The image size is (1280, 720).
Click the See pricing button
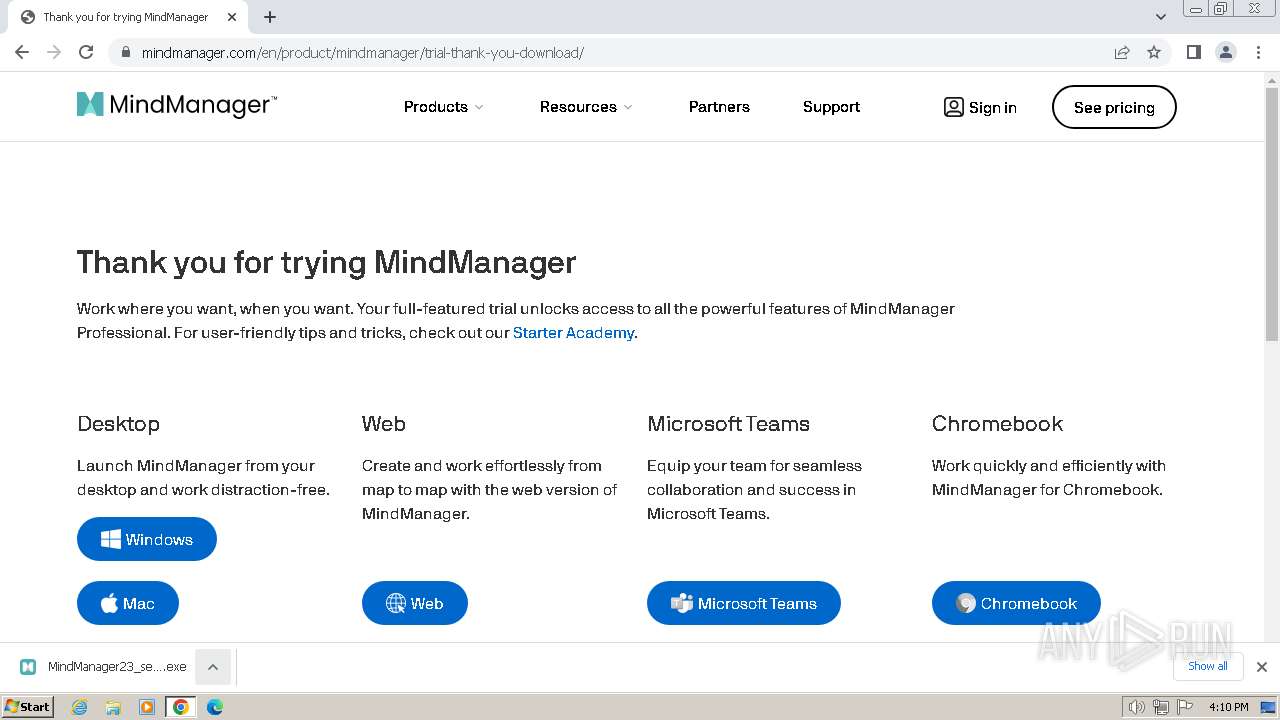pos(1114,107)
